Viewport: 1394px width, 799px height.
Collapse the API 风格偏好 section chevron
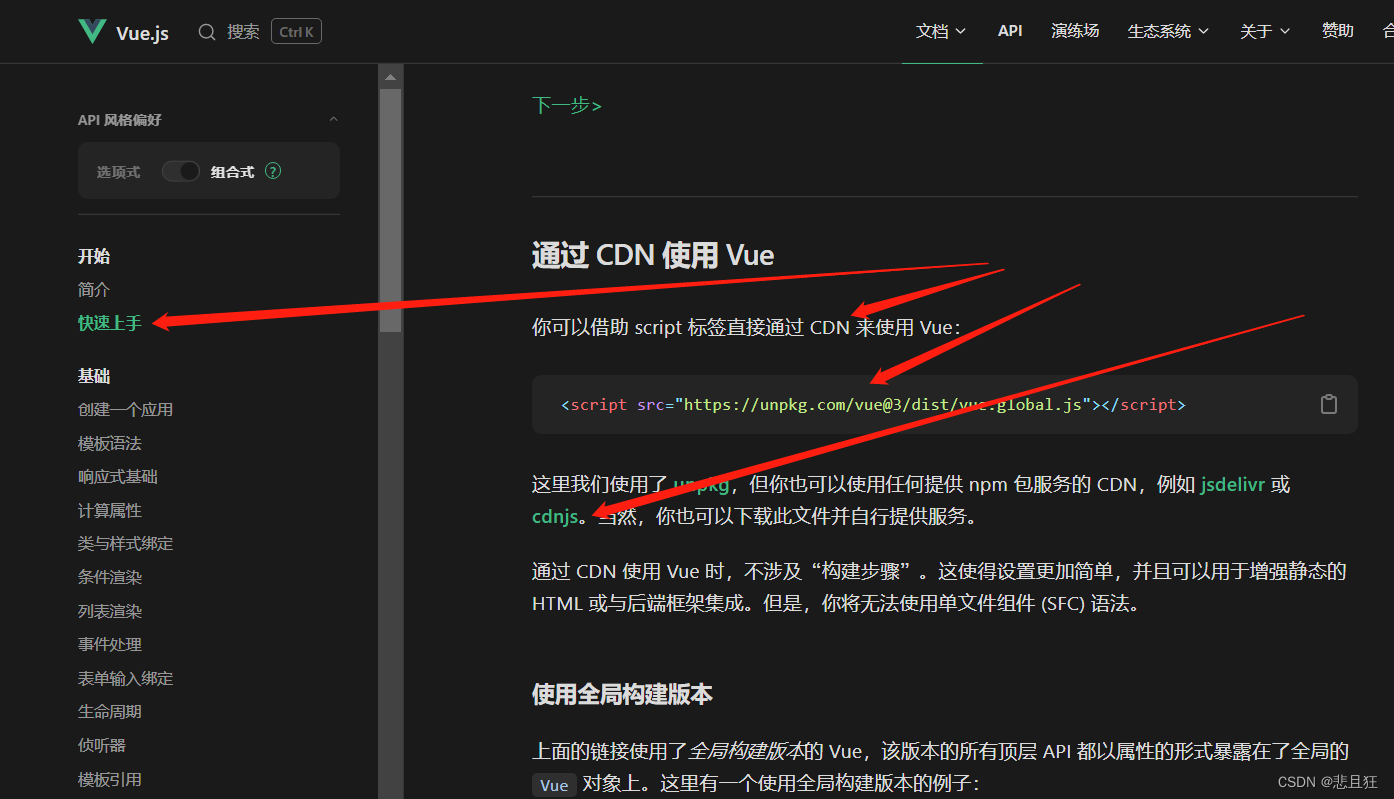click(334, 120)
